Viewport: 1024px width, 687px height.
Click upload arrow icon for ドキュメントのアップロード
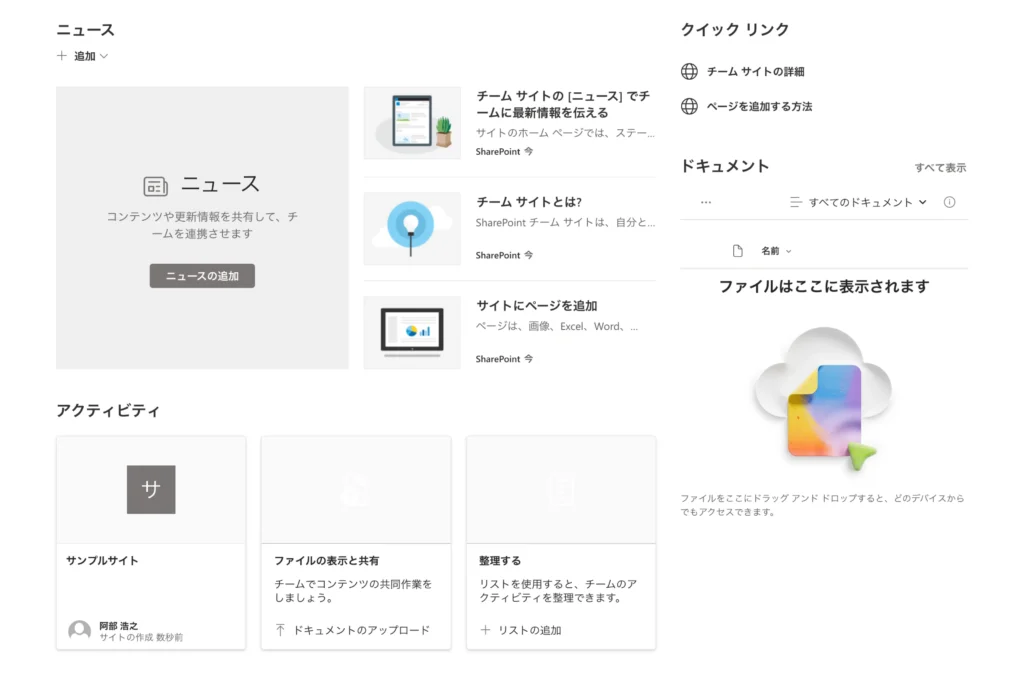click(x=281, y=630)
